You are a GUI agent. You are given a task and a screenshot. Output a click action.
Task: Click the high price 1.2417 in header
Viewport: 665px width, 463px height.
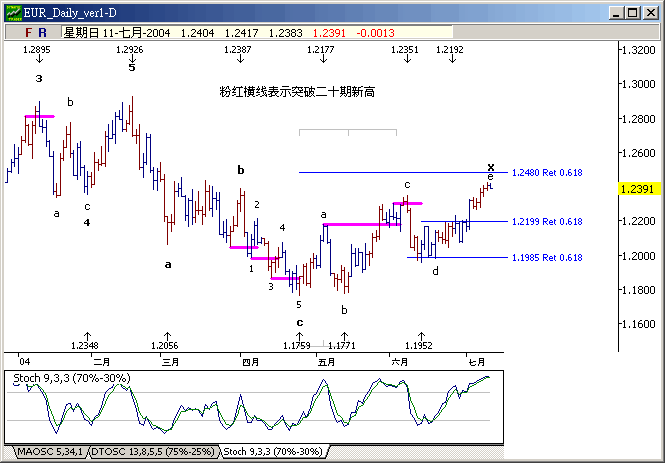[x=241, y=33]
